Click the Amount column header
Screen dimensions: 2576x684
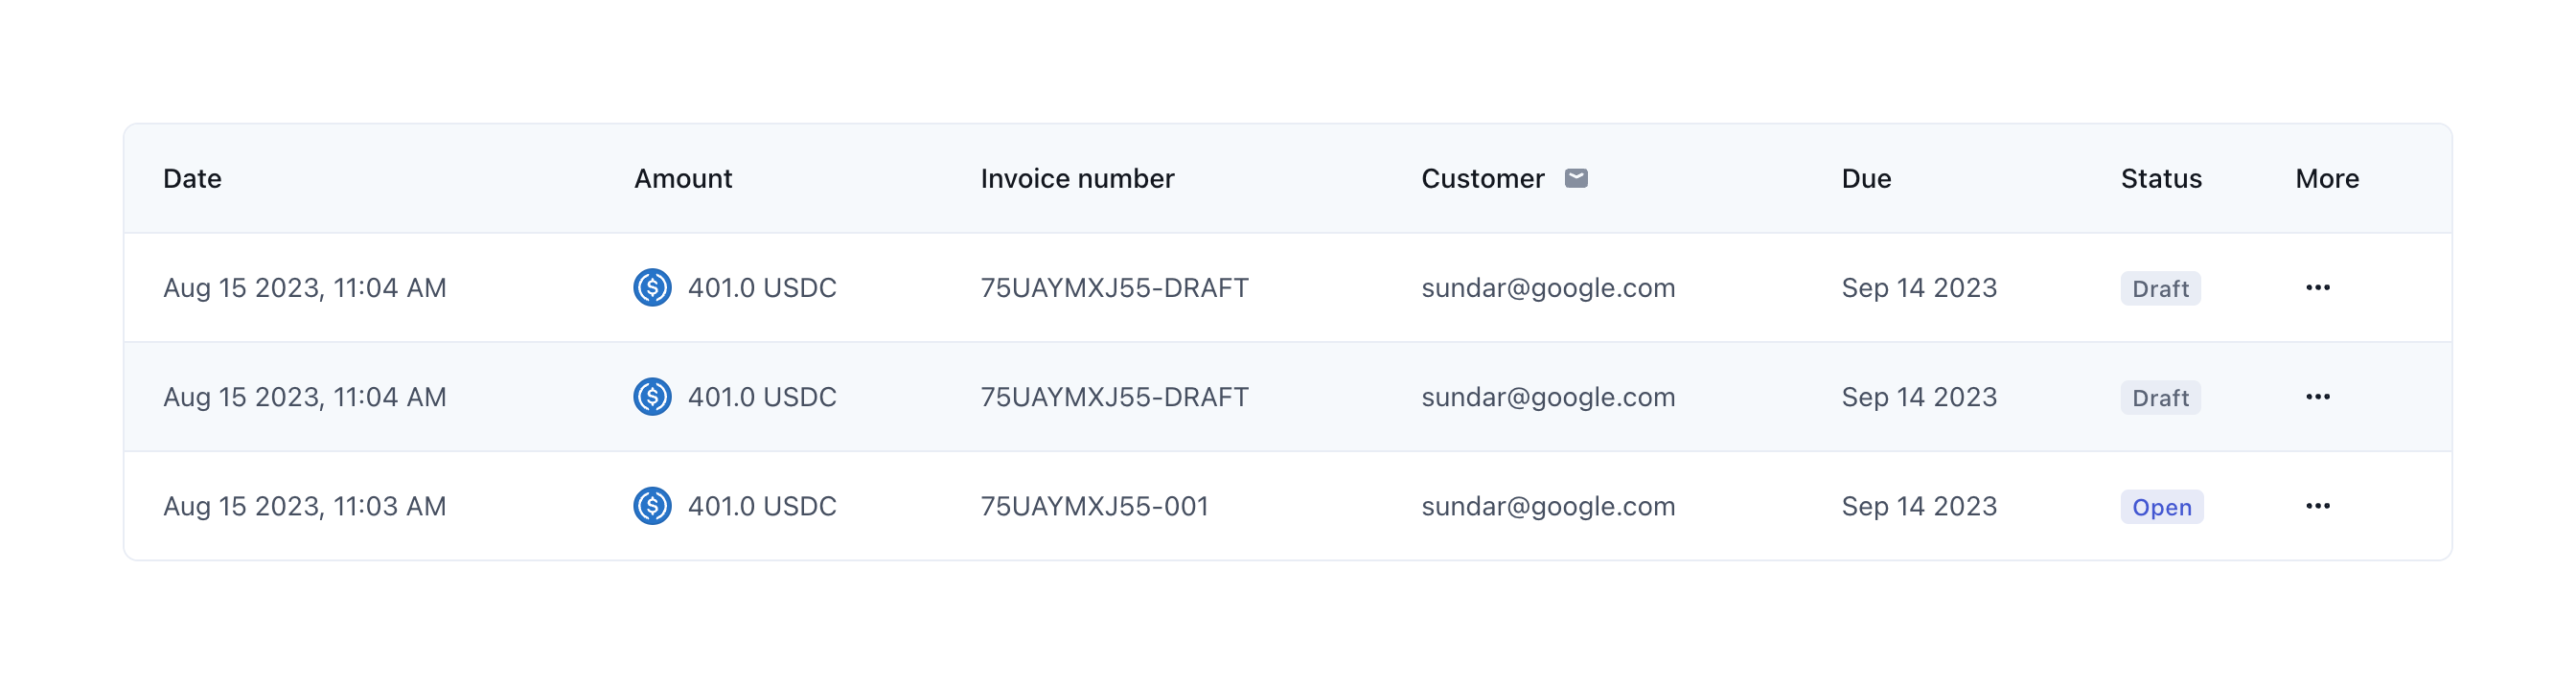click(x=683, y=179)
